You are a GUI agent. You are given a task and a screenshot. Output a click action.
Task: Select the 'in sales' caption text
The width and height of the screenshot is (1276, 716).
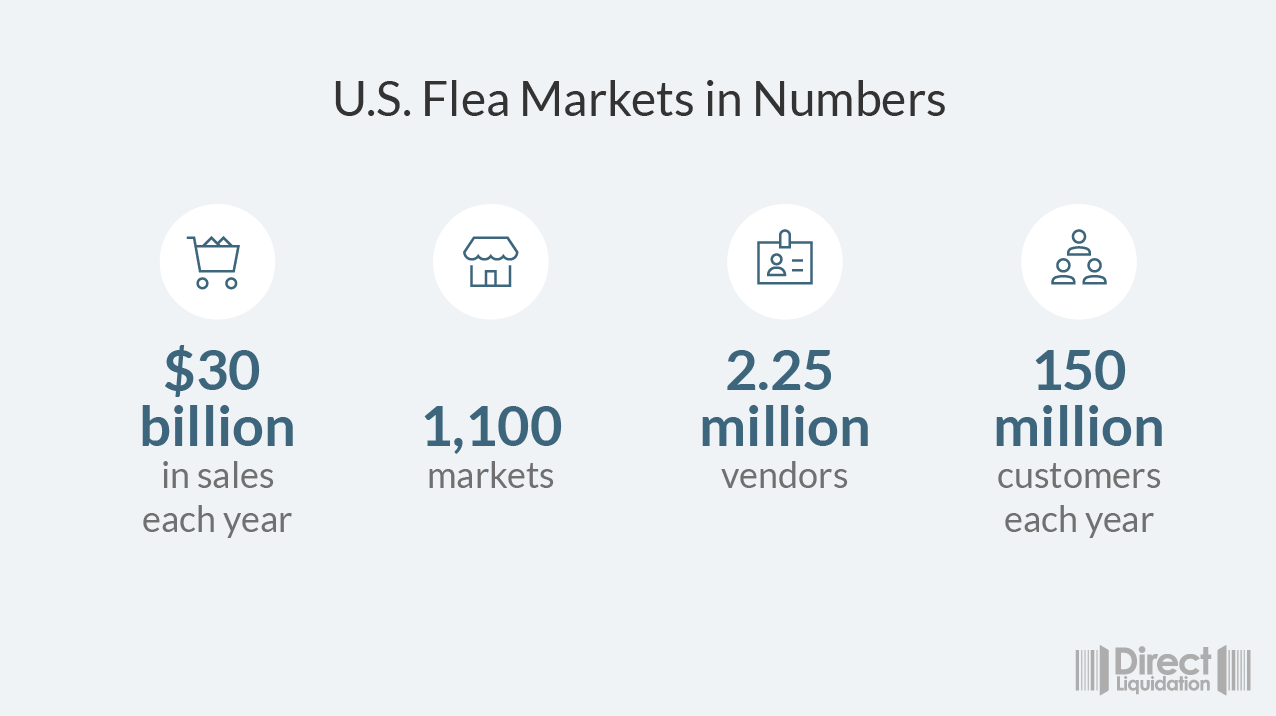(x=217, y=476)
